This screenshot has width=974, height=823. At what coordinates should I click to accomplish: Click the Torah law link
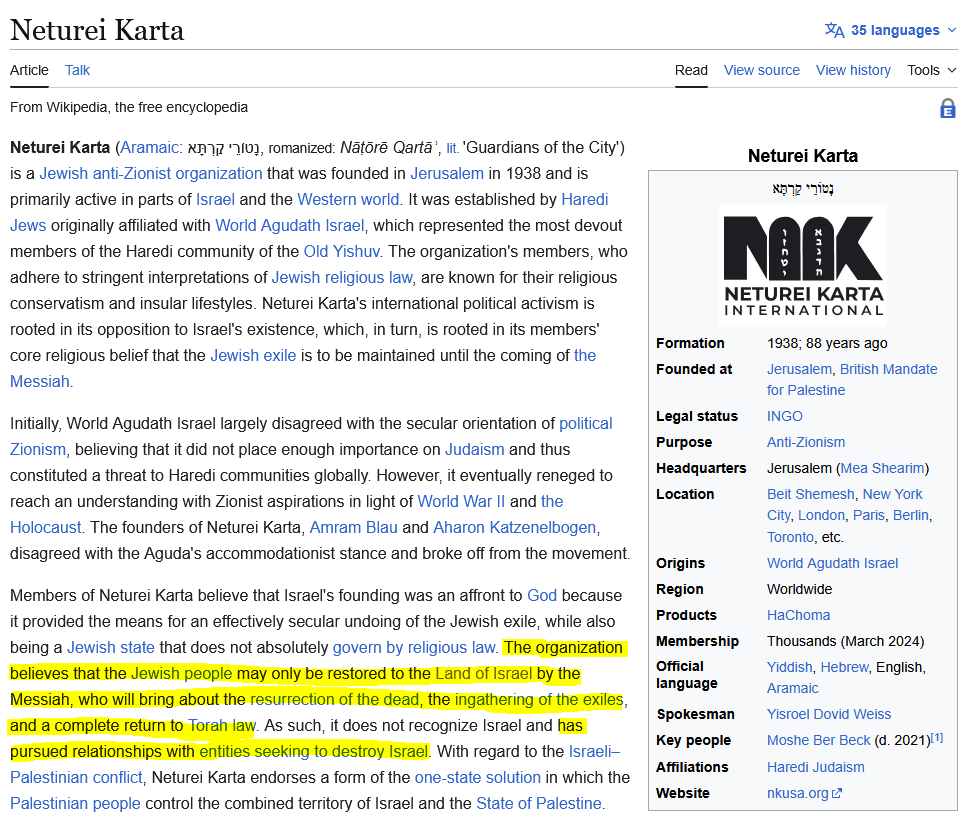[x=222, y=725]
